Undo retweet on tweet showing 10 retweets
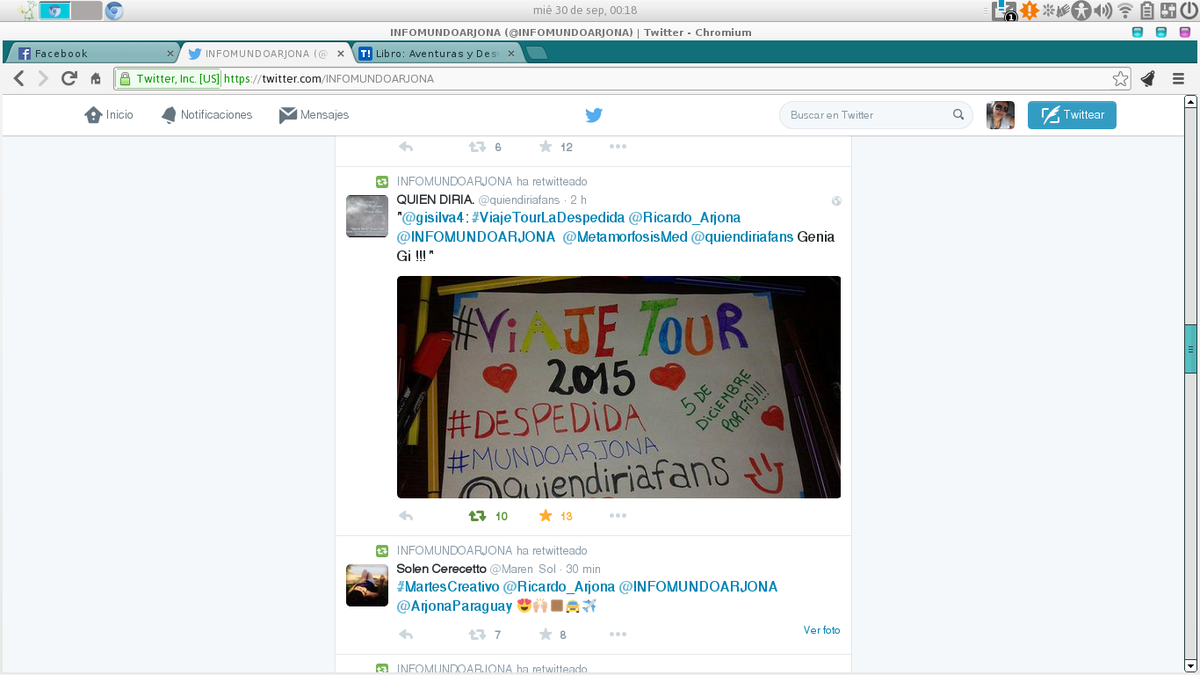1200x675 pixels. [x=478, y=516]
